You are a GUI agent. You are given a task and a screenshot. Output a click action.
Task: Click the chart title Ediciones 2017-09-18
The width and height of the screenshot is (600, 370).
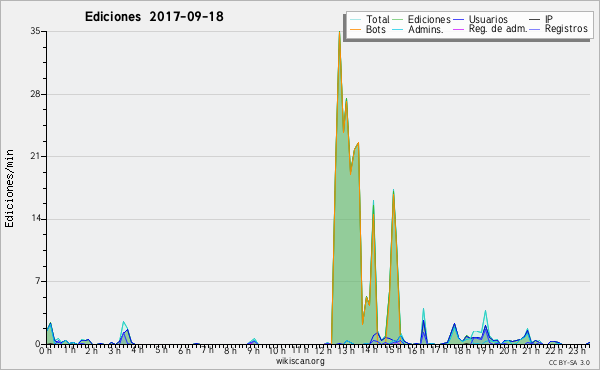tap(154, 17)
